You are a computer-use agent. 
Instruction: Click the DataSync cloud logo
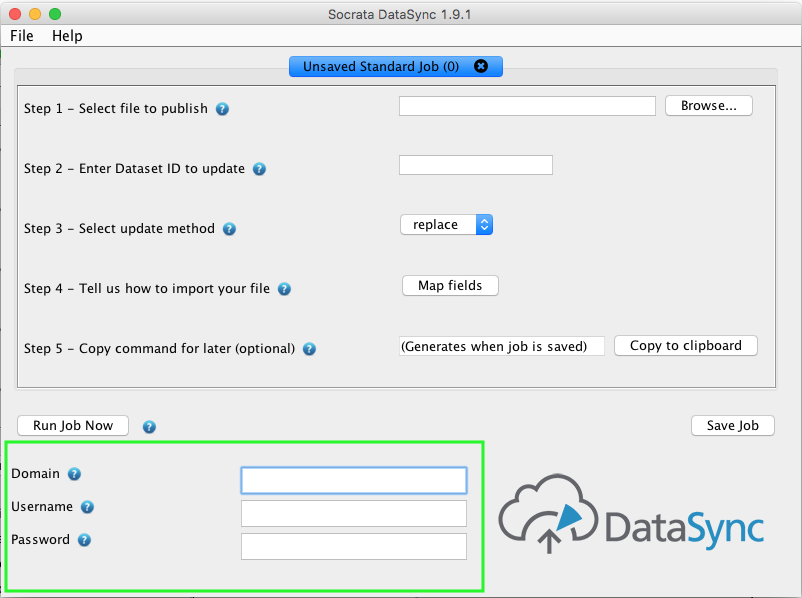(x=631, y=514)
